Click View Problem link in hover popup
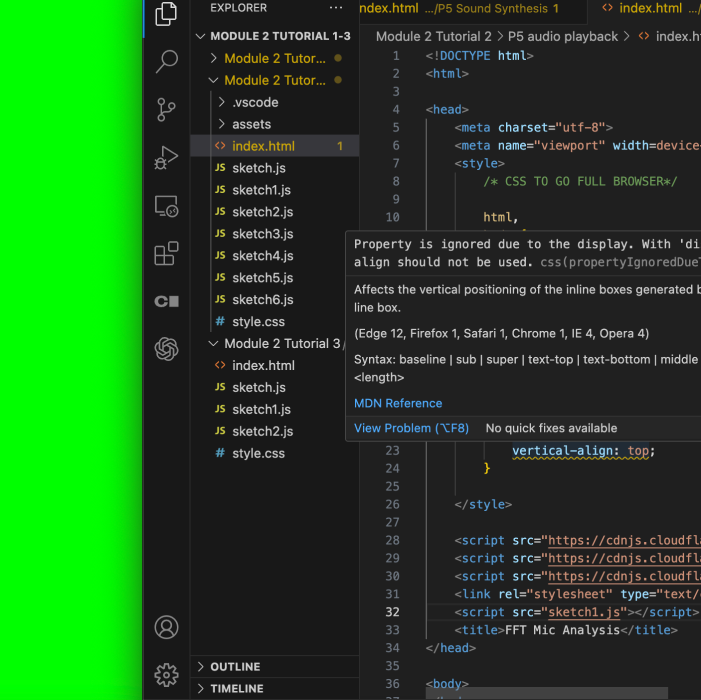 (411, 428)
